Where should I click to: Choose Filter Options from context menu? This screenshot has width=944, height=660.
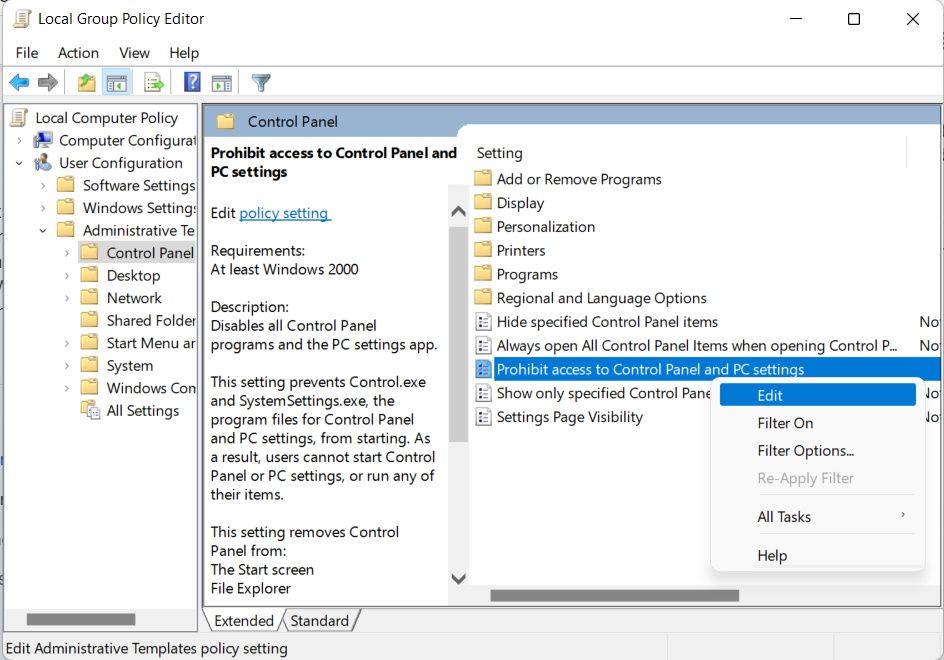click(818, 450)
